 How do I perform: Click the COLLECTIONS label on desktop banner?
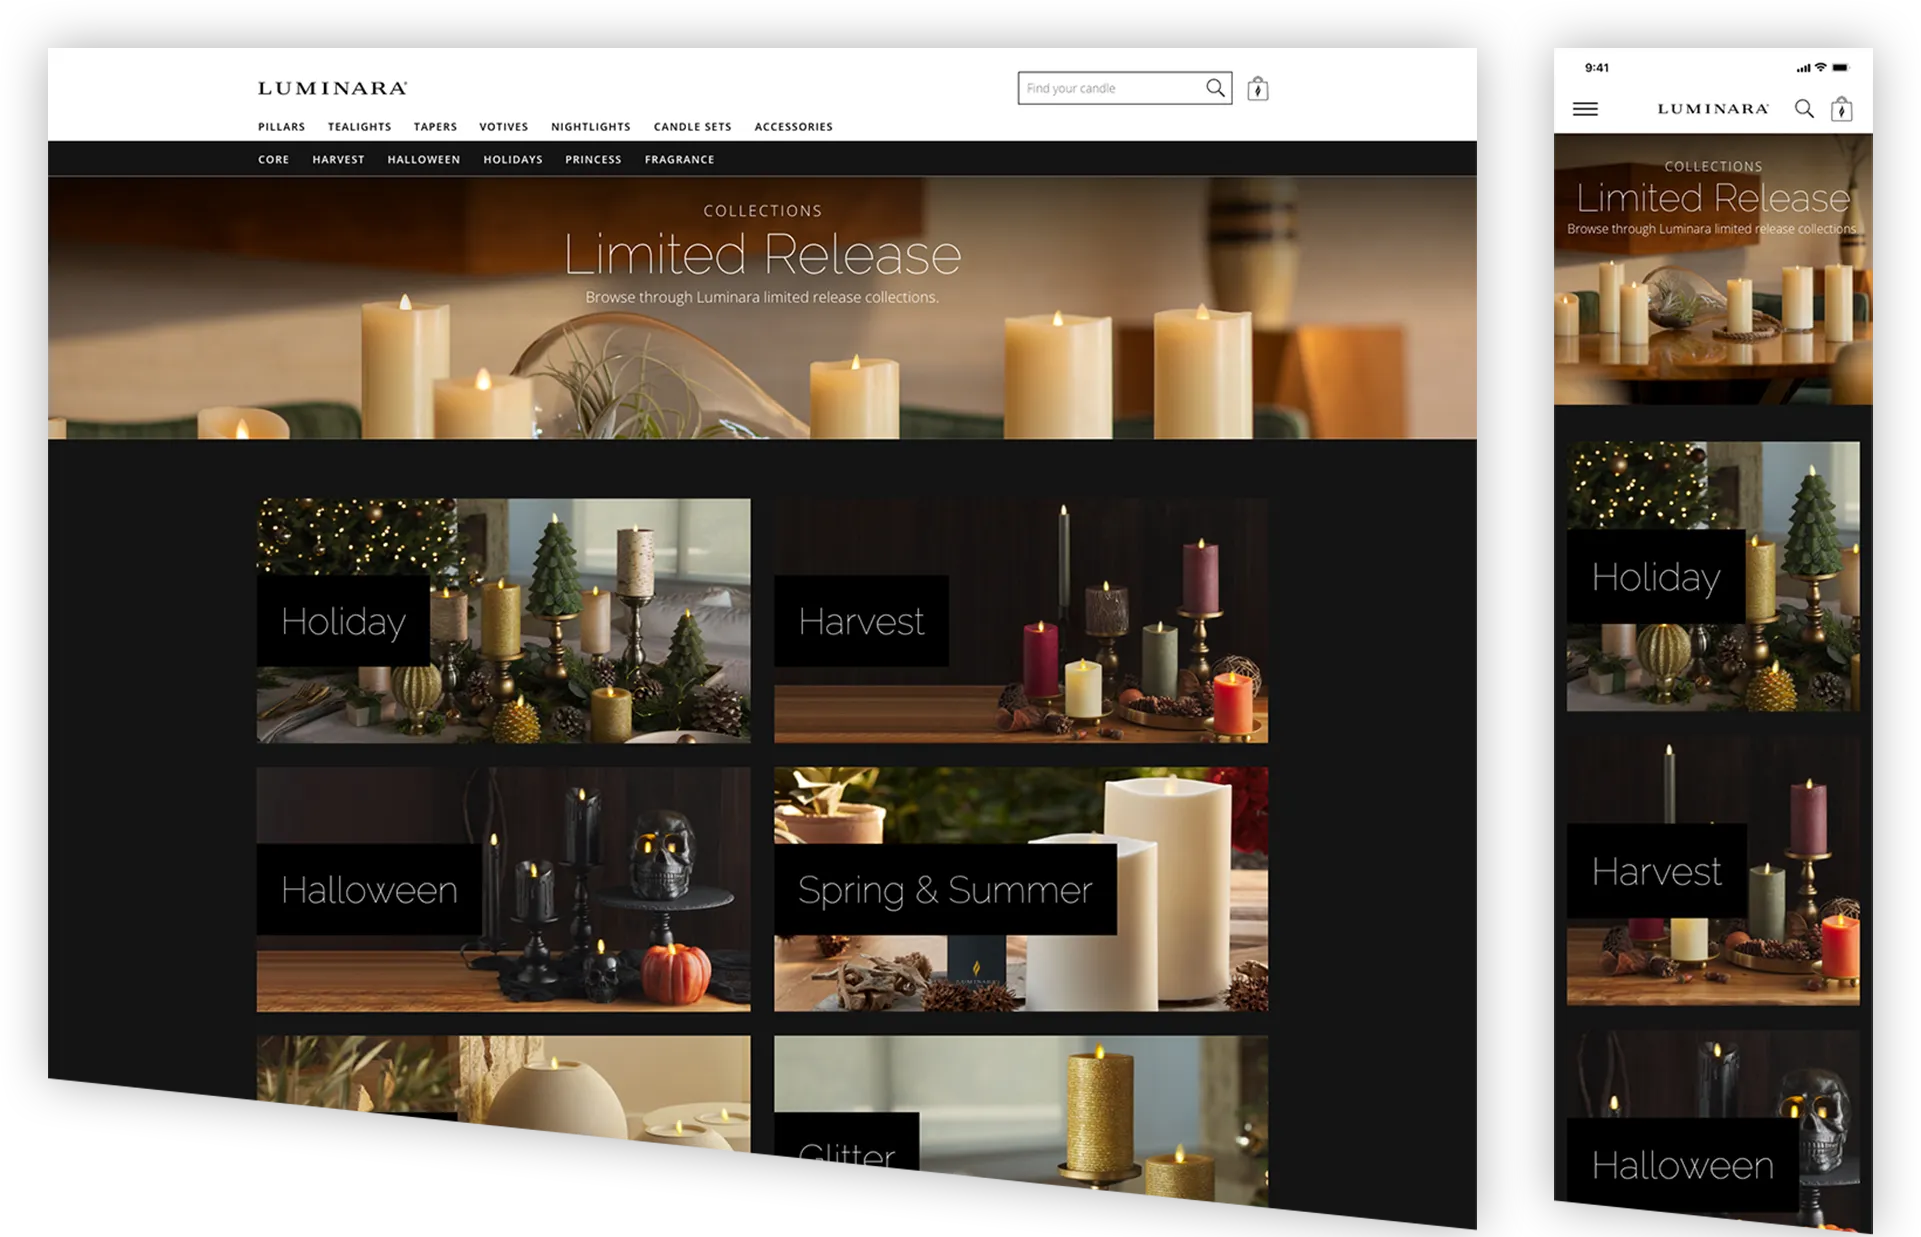tap(762, 211)
